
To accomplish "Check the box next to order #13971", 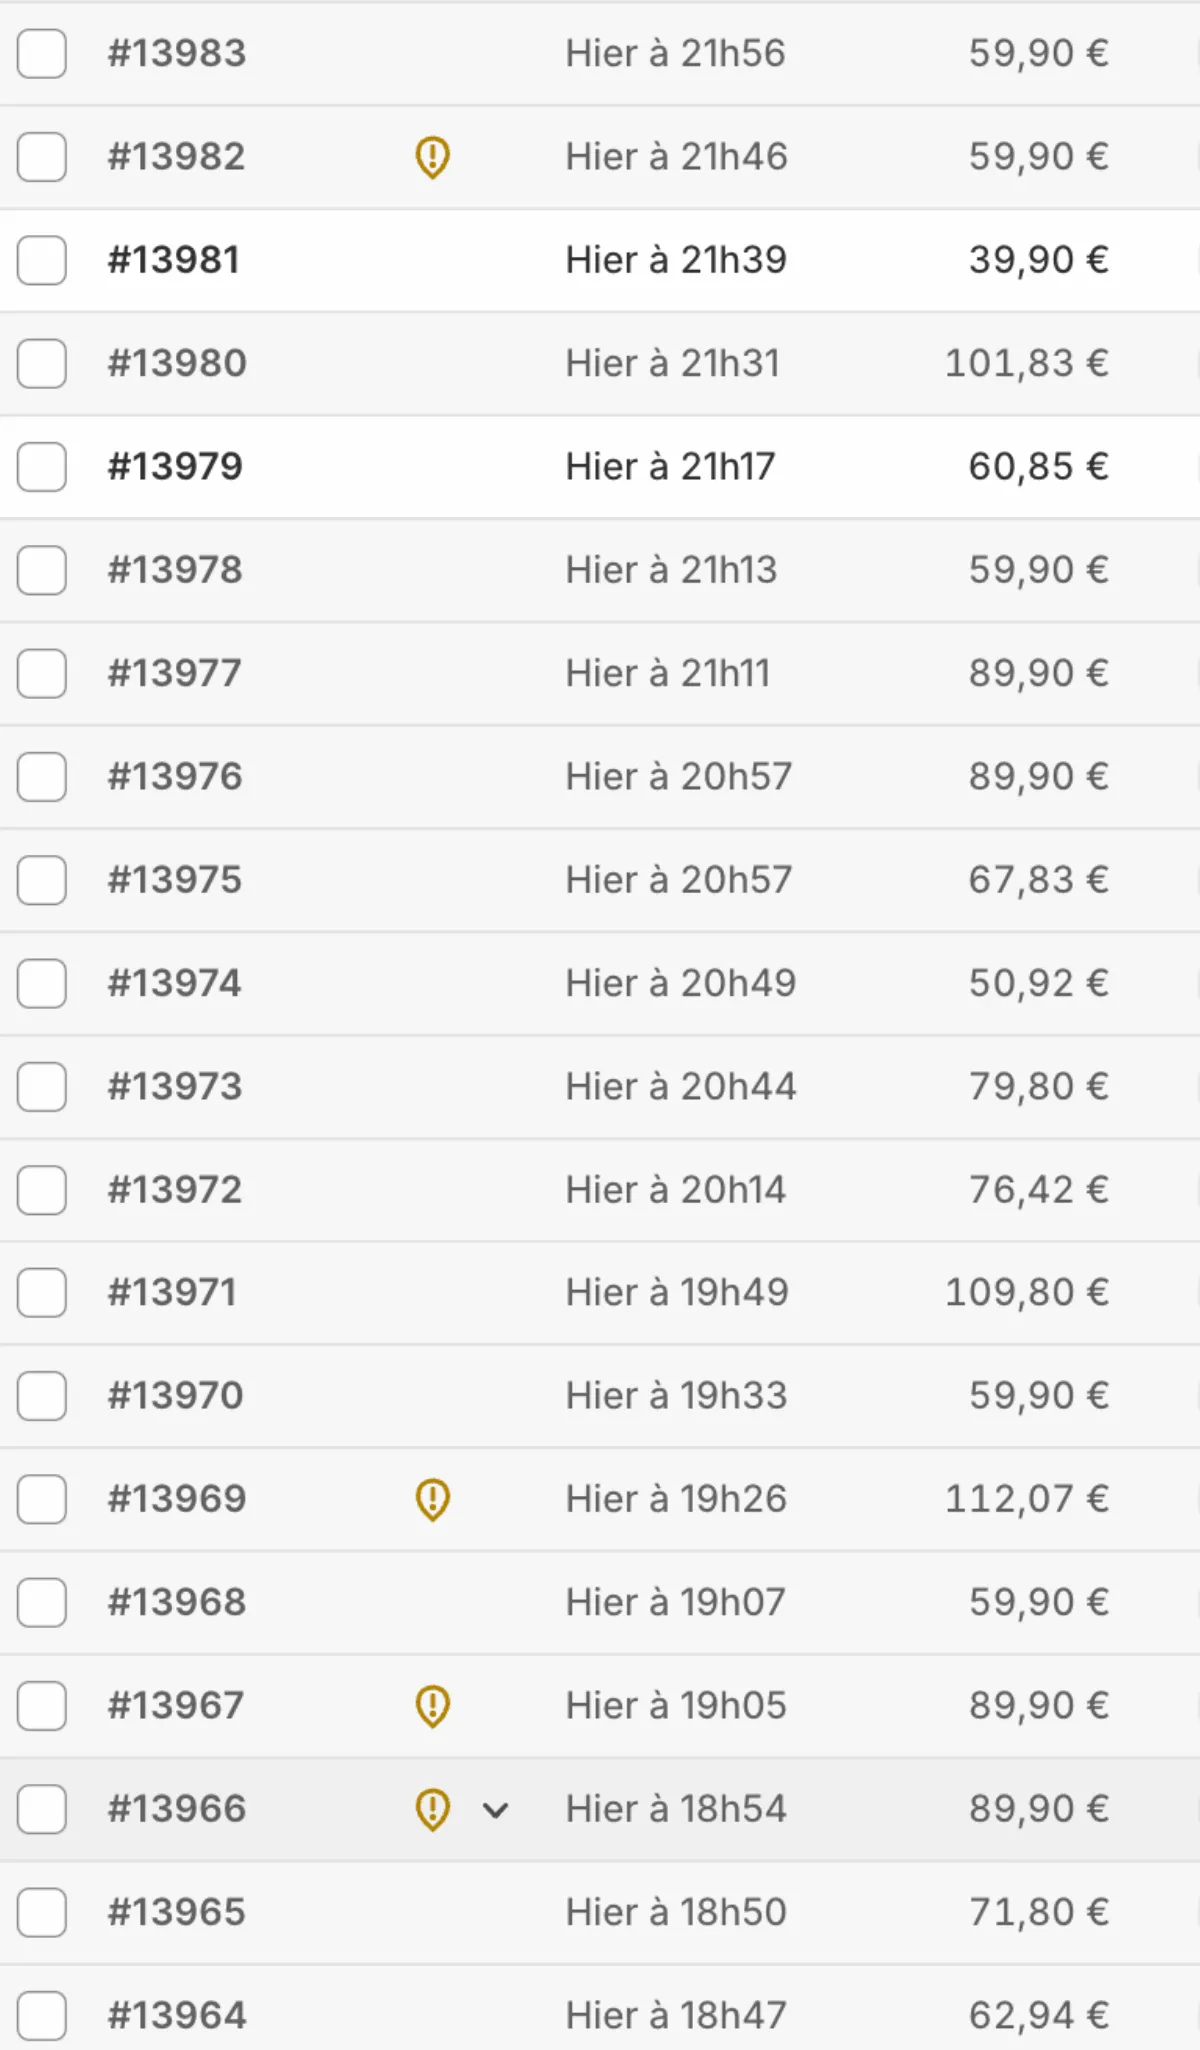I will point(42,1293).
